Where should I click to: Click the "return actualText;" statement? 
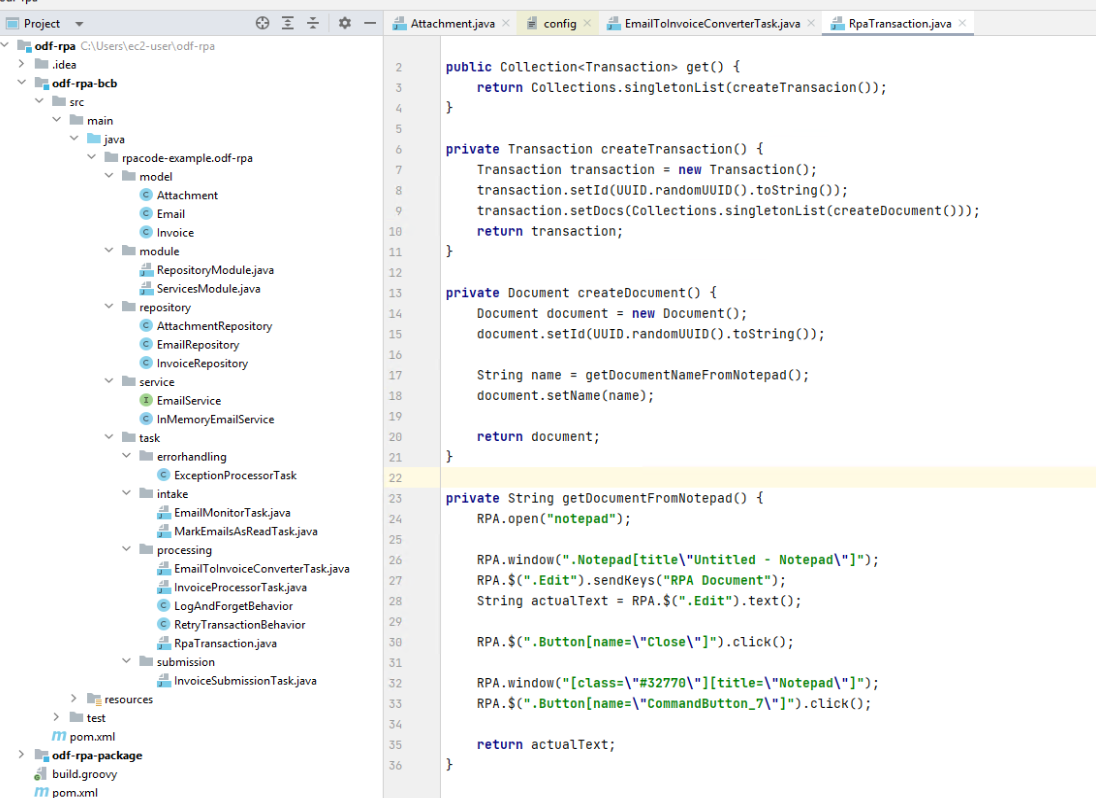546,745
